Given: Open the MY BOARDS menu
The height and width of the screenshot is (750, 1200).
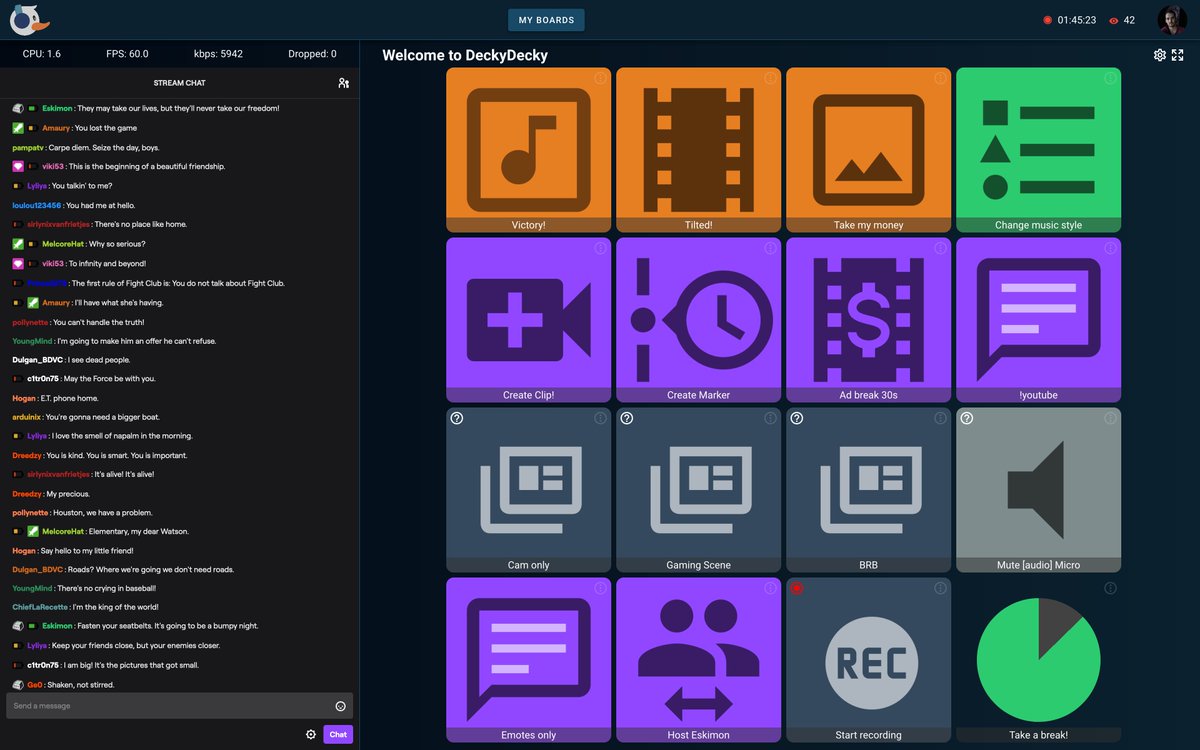Looking at the screenshot, I should 546,20.
